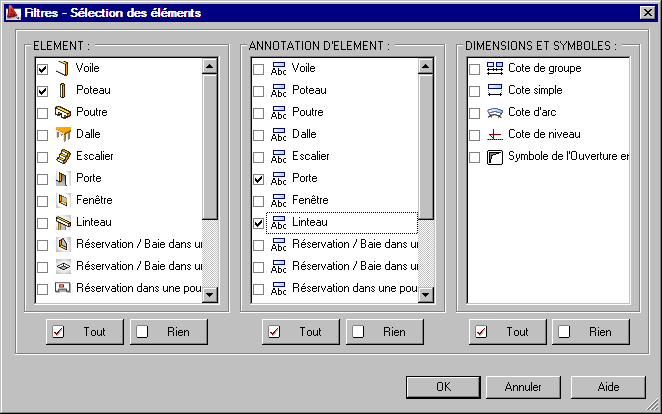Click the Poutre beam icon in ELEMENT list

(x=62, y=112)
